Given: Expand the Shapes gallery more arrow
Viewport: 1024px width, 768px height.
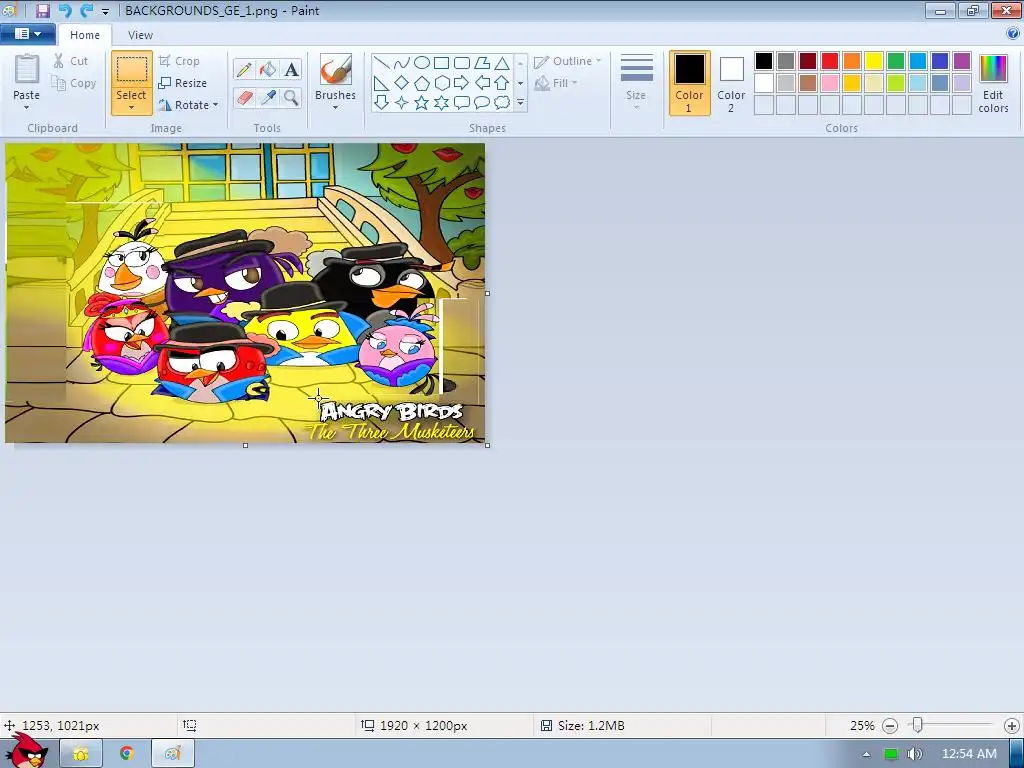Looking at the screenshot, I should [520, 103].
